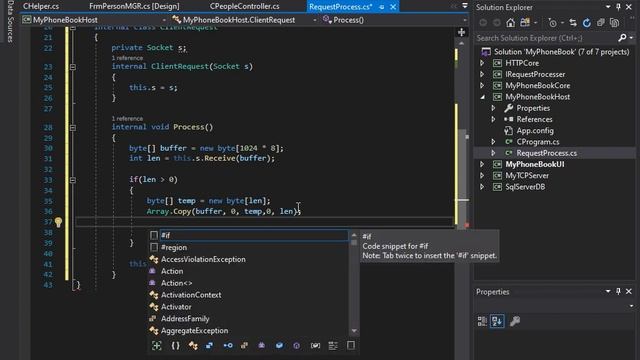Viewport: 640px width, 360px height.
Task: Expand the HTTPCore project node
Action: pyautogui.click(x=482, y=63)
